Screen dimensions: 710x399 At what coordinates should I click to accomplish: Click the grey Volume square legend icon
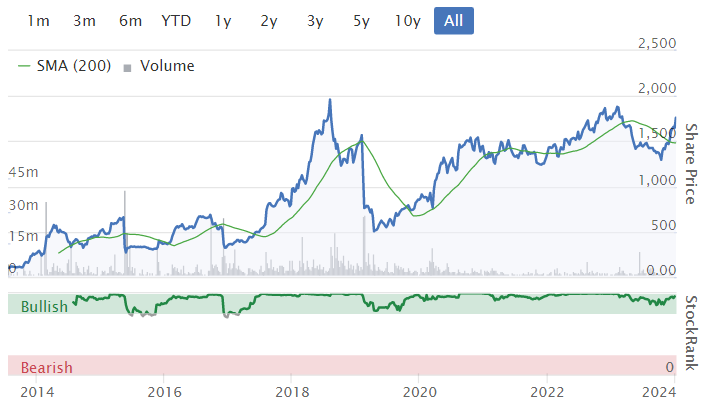127,68
